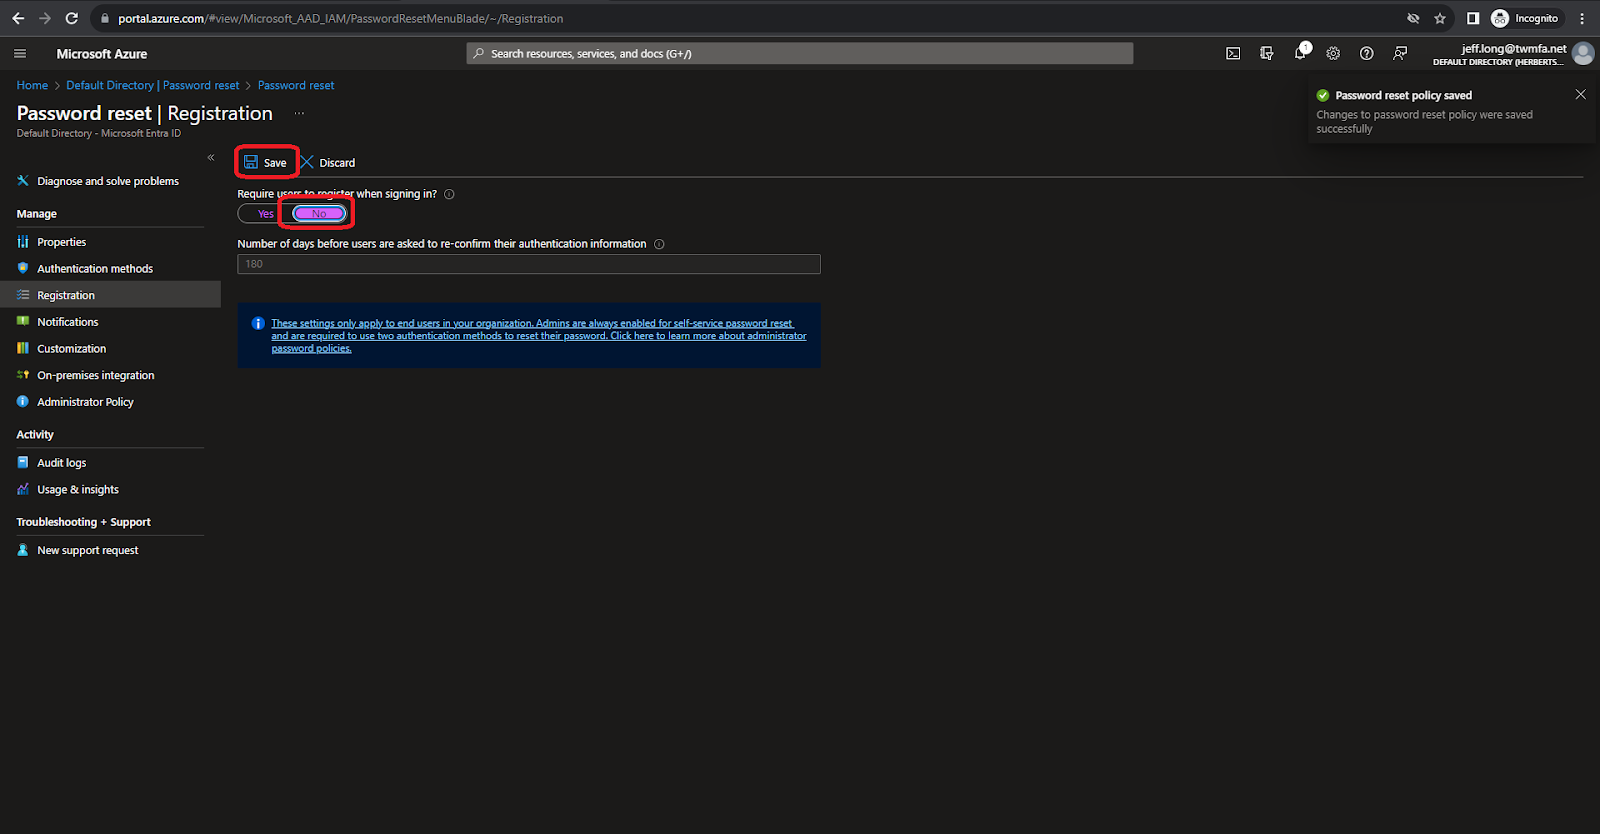The image size is (1600, 834).
Task: Reload the page in the browser
Action: coord(72,18)
